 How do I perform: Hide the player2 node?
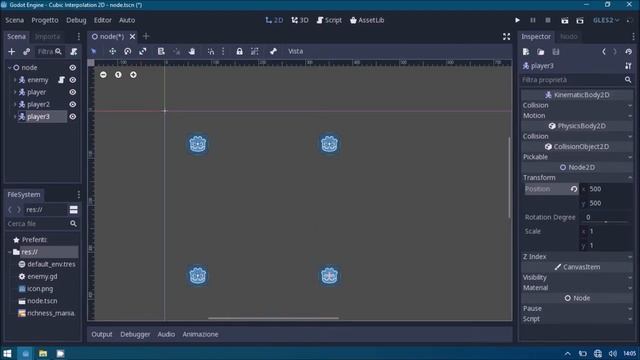coord(73,104)
